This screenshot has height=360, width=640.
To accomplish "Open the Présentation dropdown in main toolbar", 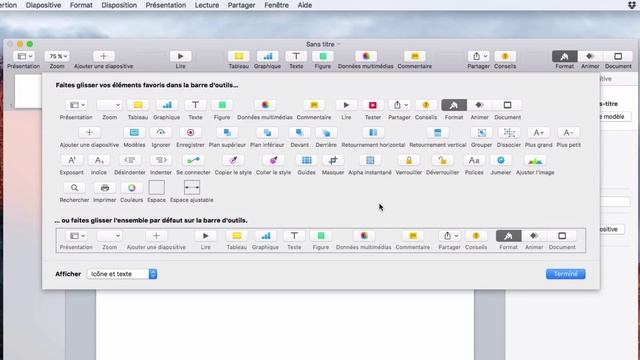I will pos(24,56).
